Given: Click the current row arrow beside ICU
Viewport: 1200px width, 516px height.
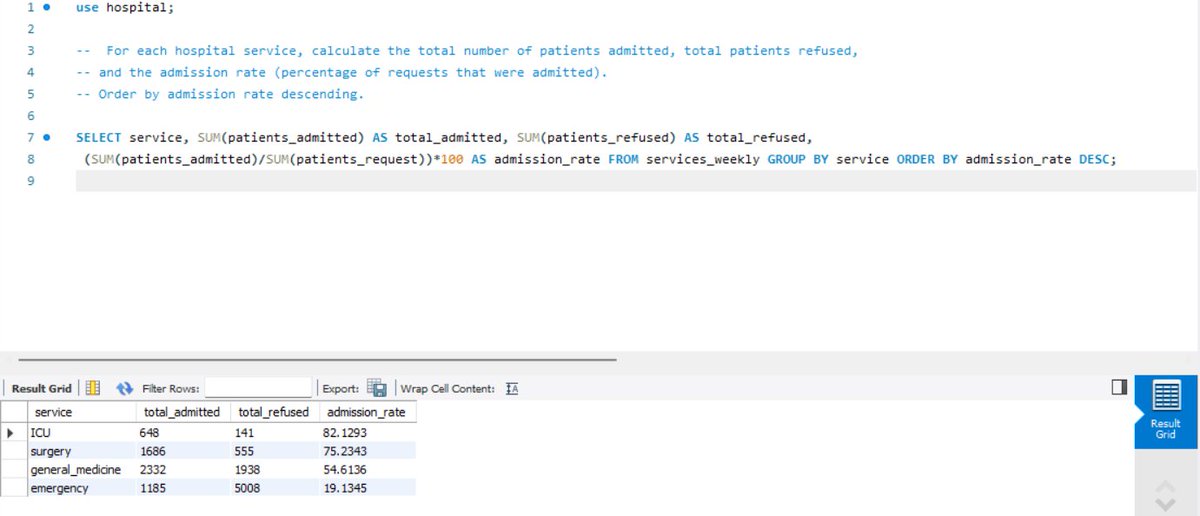Looking at the screenshot, I should click(11, 433).
